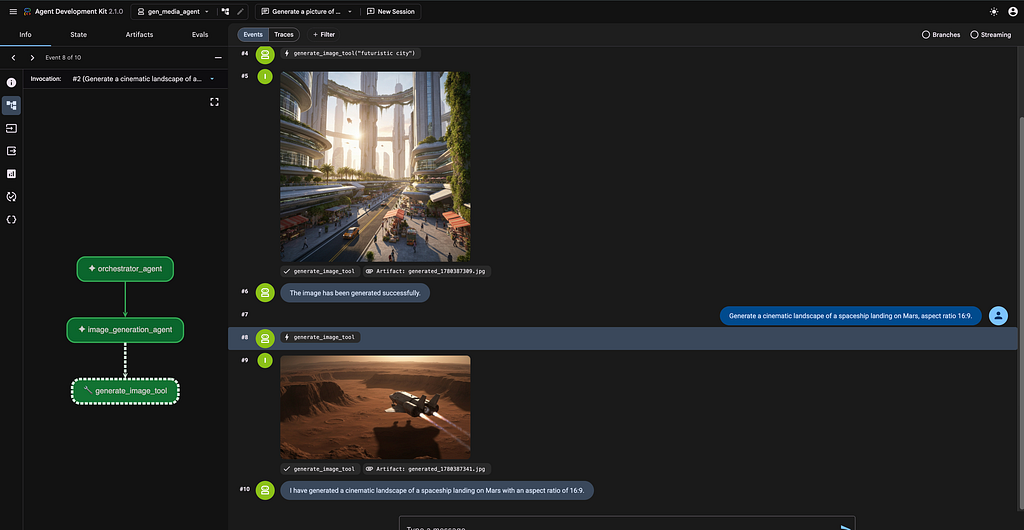Expand the graph to fullscreen
Screen dimensions: 1024x530
(214, 102)
